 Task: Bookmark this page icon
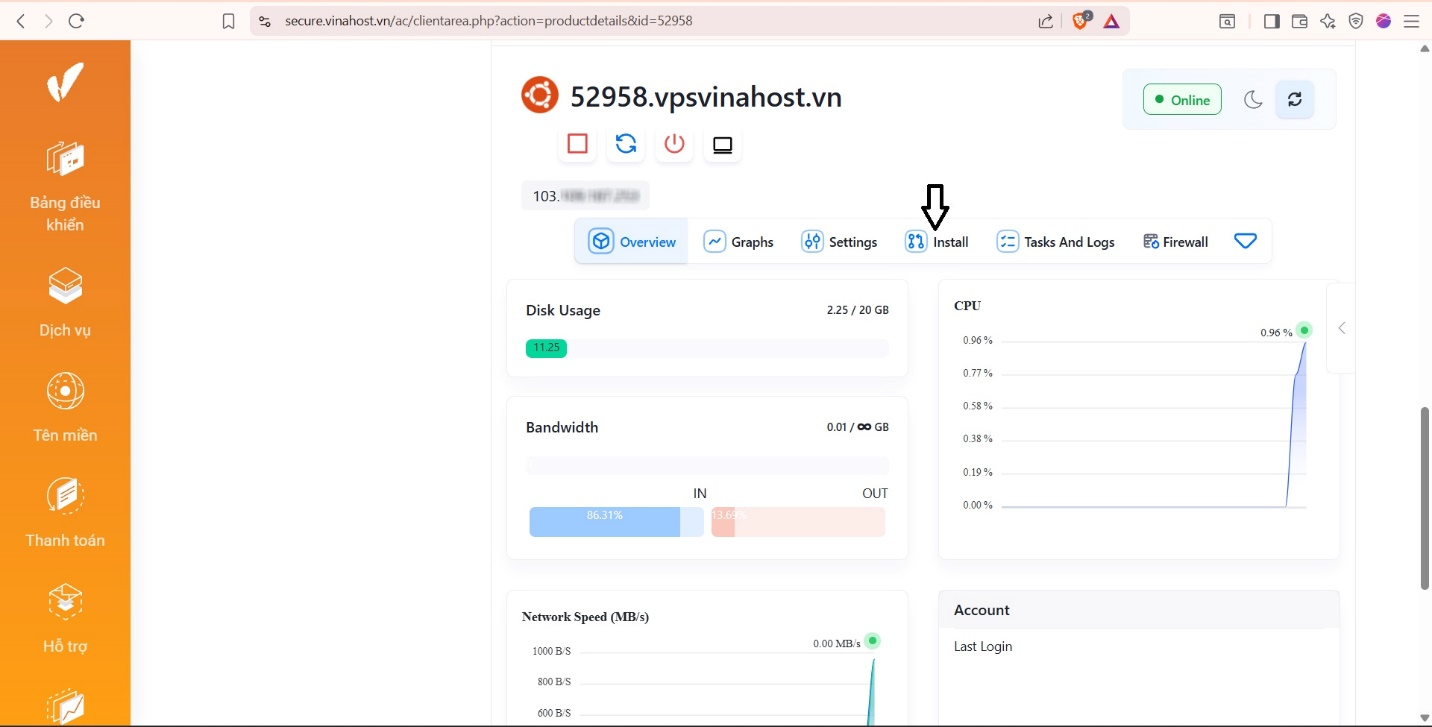coord(229,21)
